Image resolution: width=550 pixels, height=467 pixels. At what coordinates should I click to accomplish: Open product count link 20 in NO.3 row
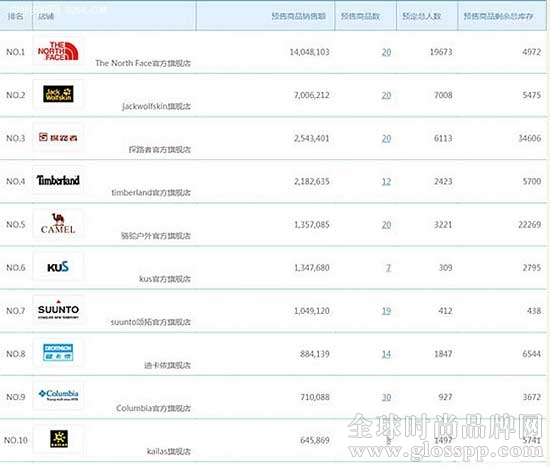pos(386,139)
